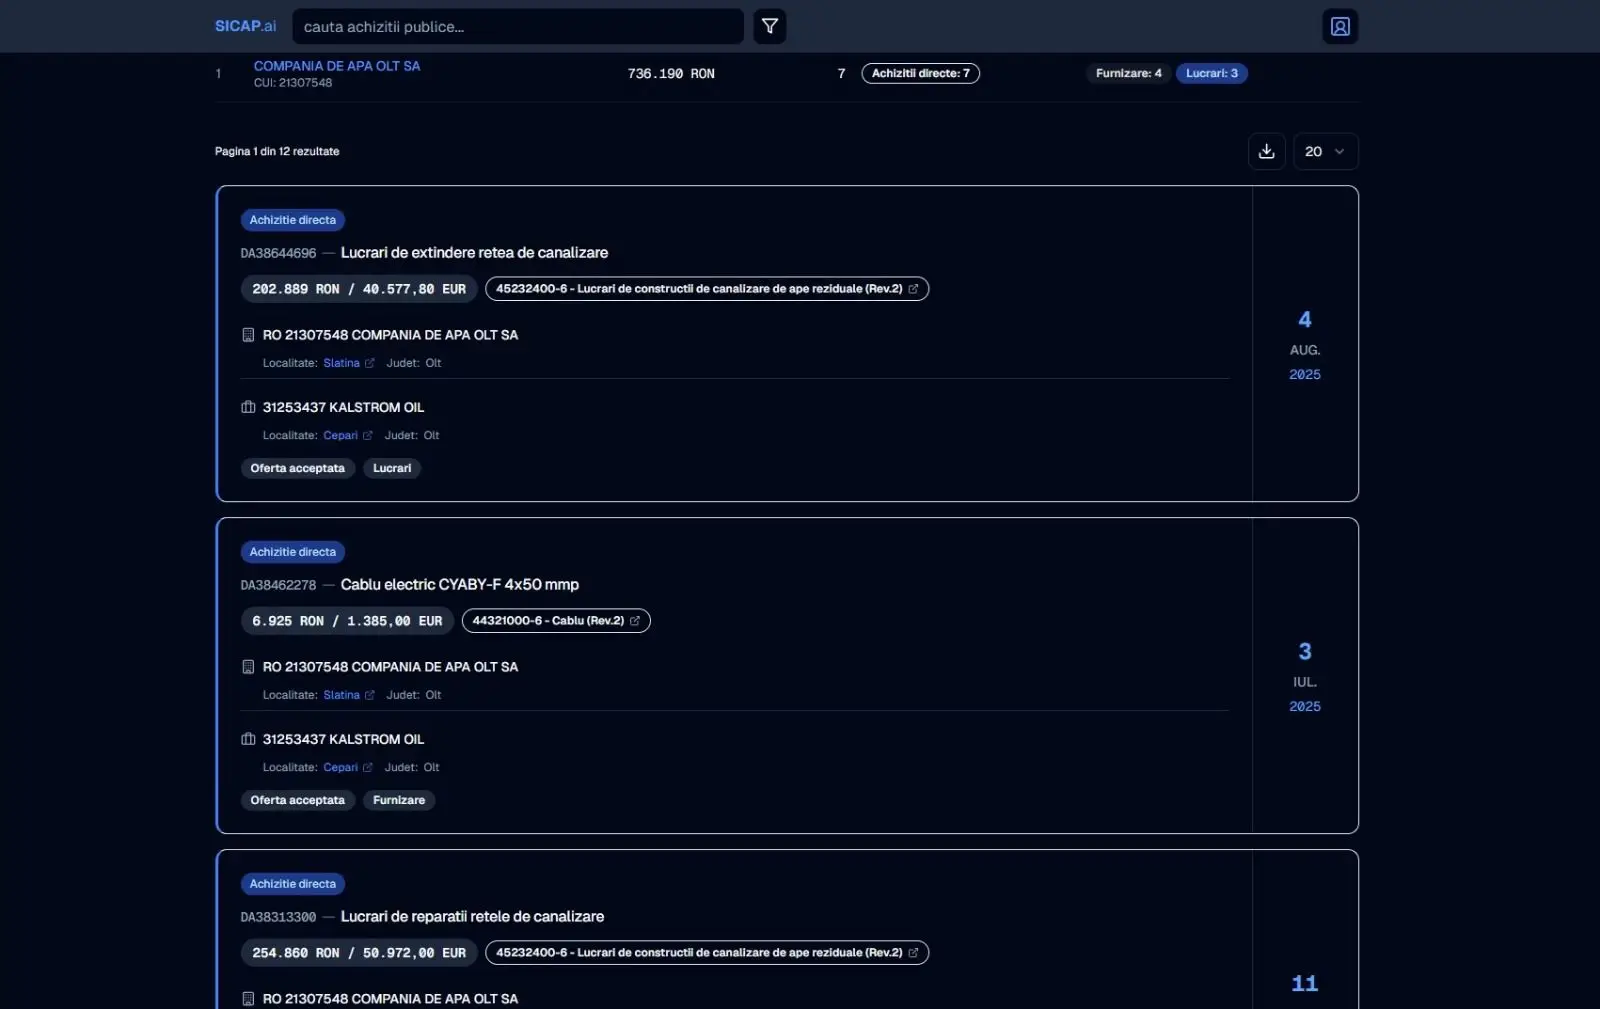
Task: Click external link icon beside Slatina in first card
Action: (x=370, y=363)
